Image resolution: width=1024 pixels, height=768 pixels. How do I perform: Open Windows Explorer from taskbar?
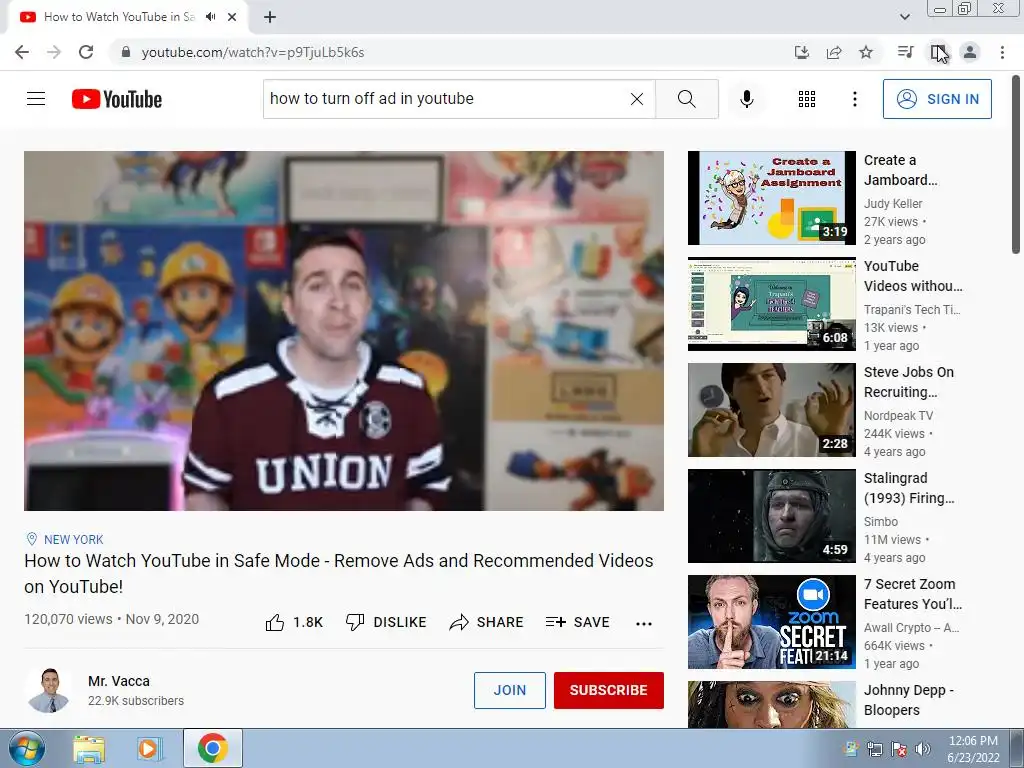pyautogui.click(x=88, y=749)
